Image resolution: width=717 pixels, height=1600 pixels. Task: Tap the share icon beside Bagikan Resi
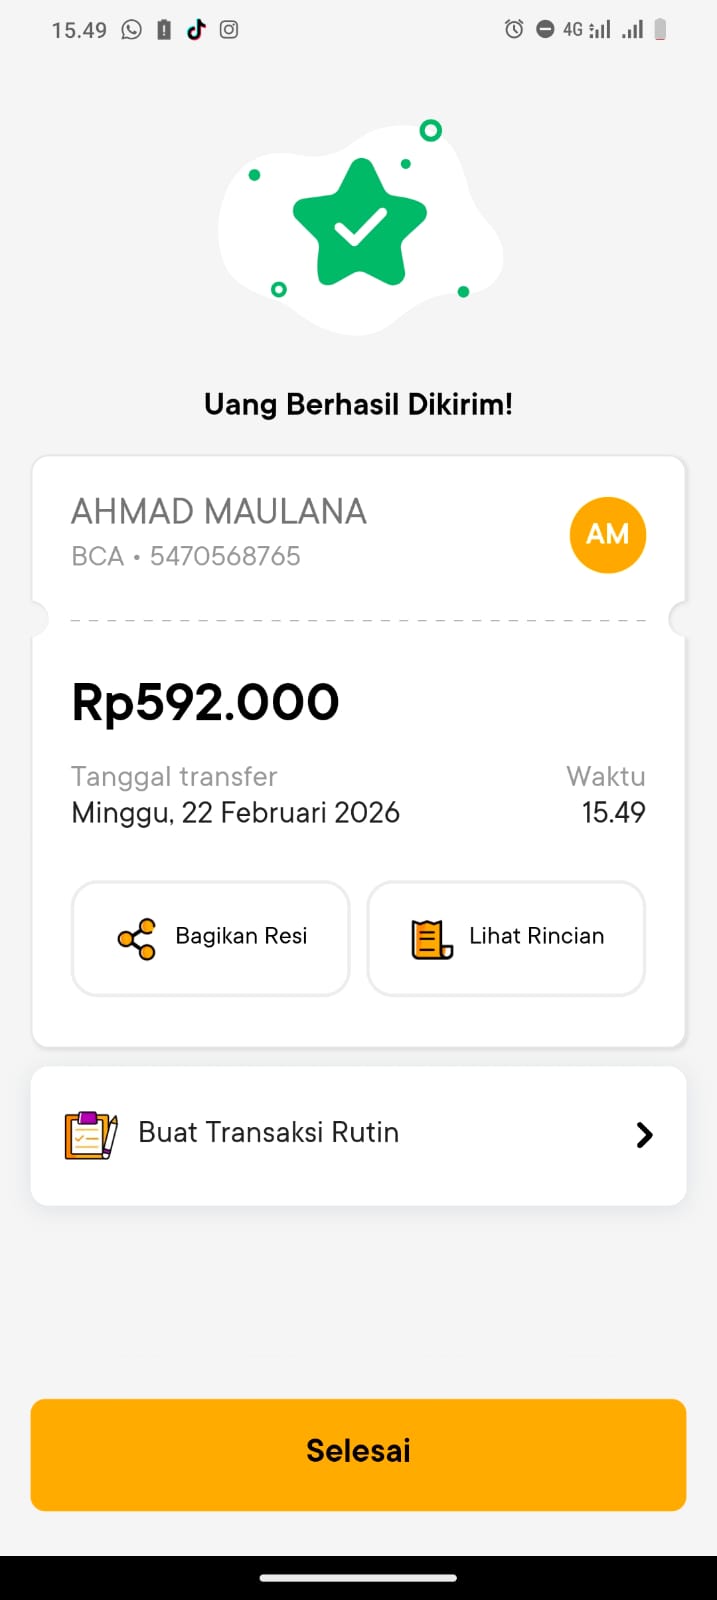coord(137,938)
